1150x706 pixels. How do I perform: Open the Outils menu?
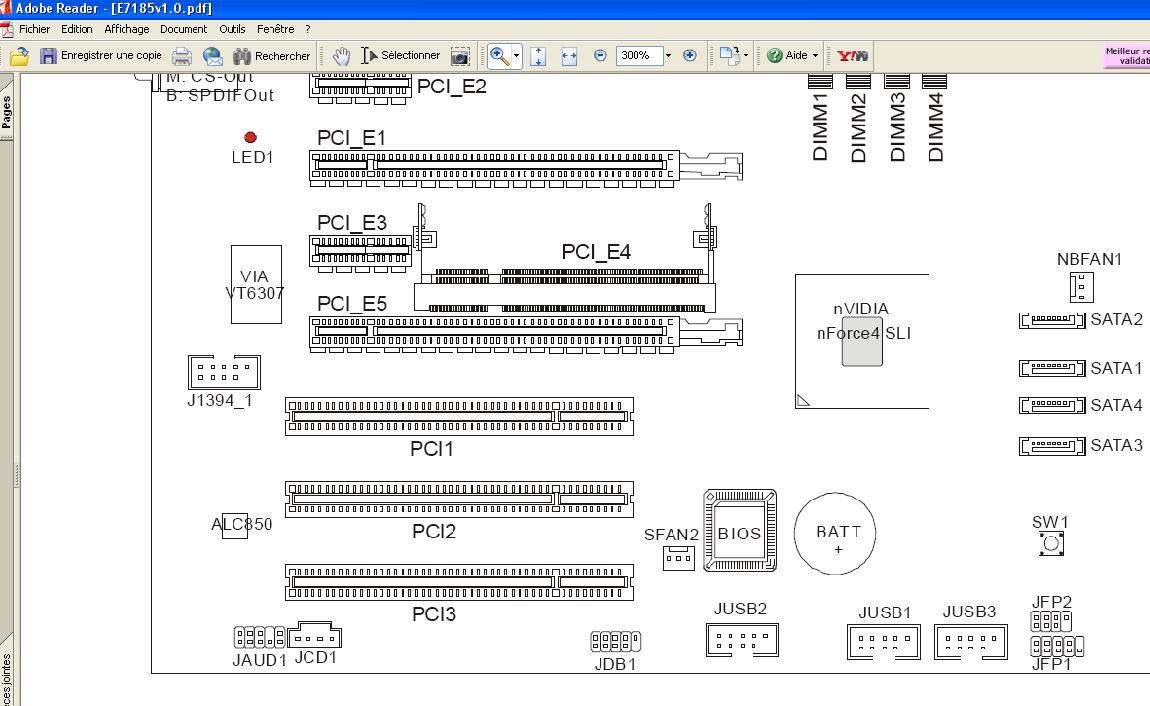(232, 29)
